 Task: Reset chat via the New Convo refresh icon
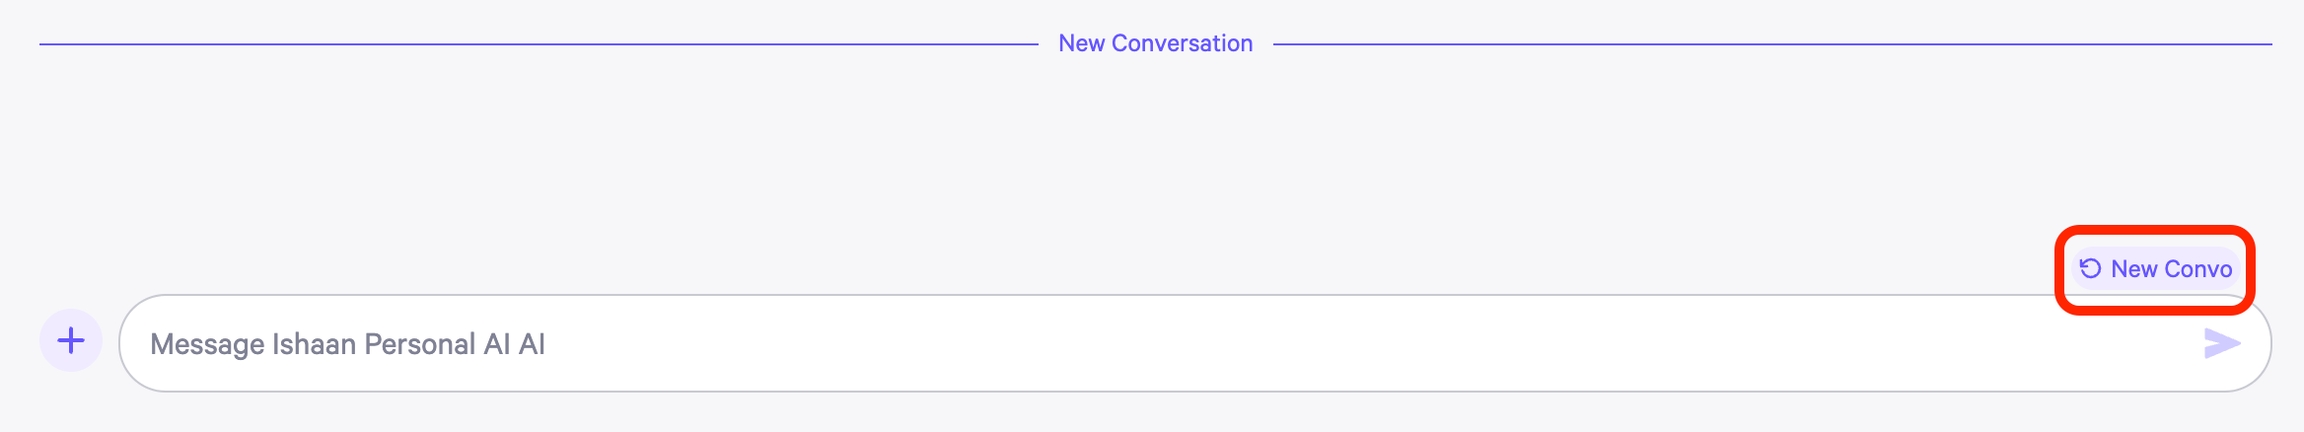pos(2090,268)
